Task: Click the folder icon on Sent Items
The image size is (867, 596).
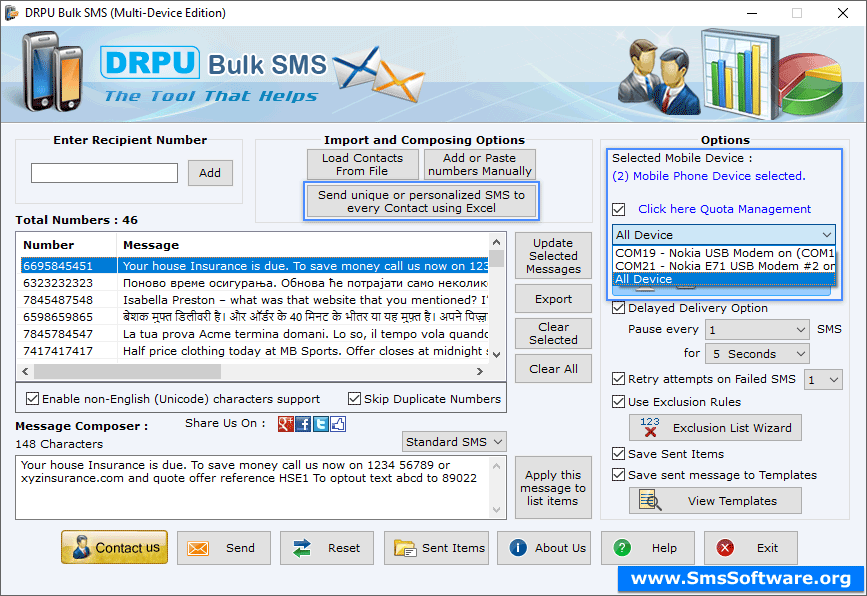Action: point(405,548)
